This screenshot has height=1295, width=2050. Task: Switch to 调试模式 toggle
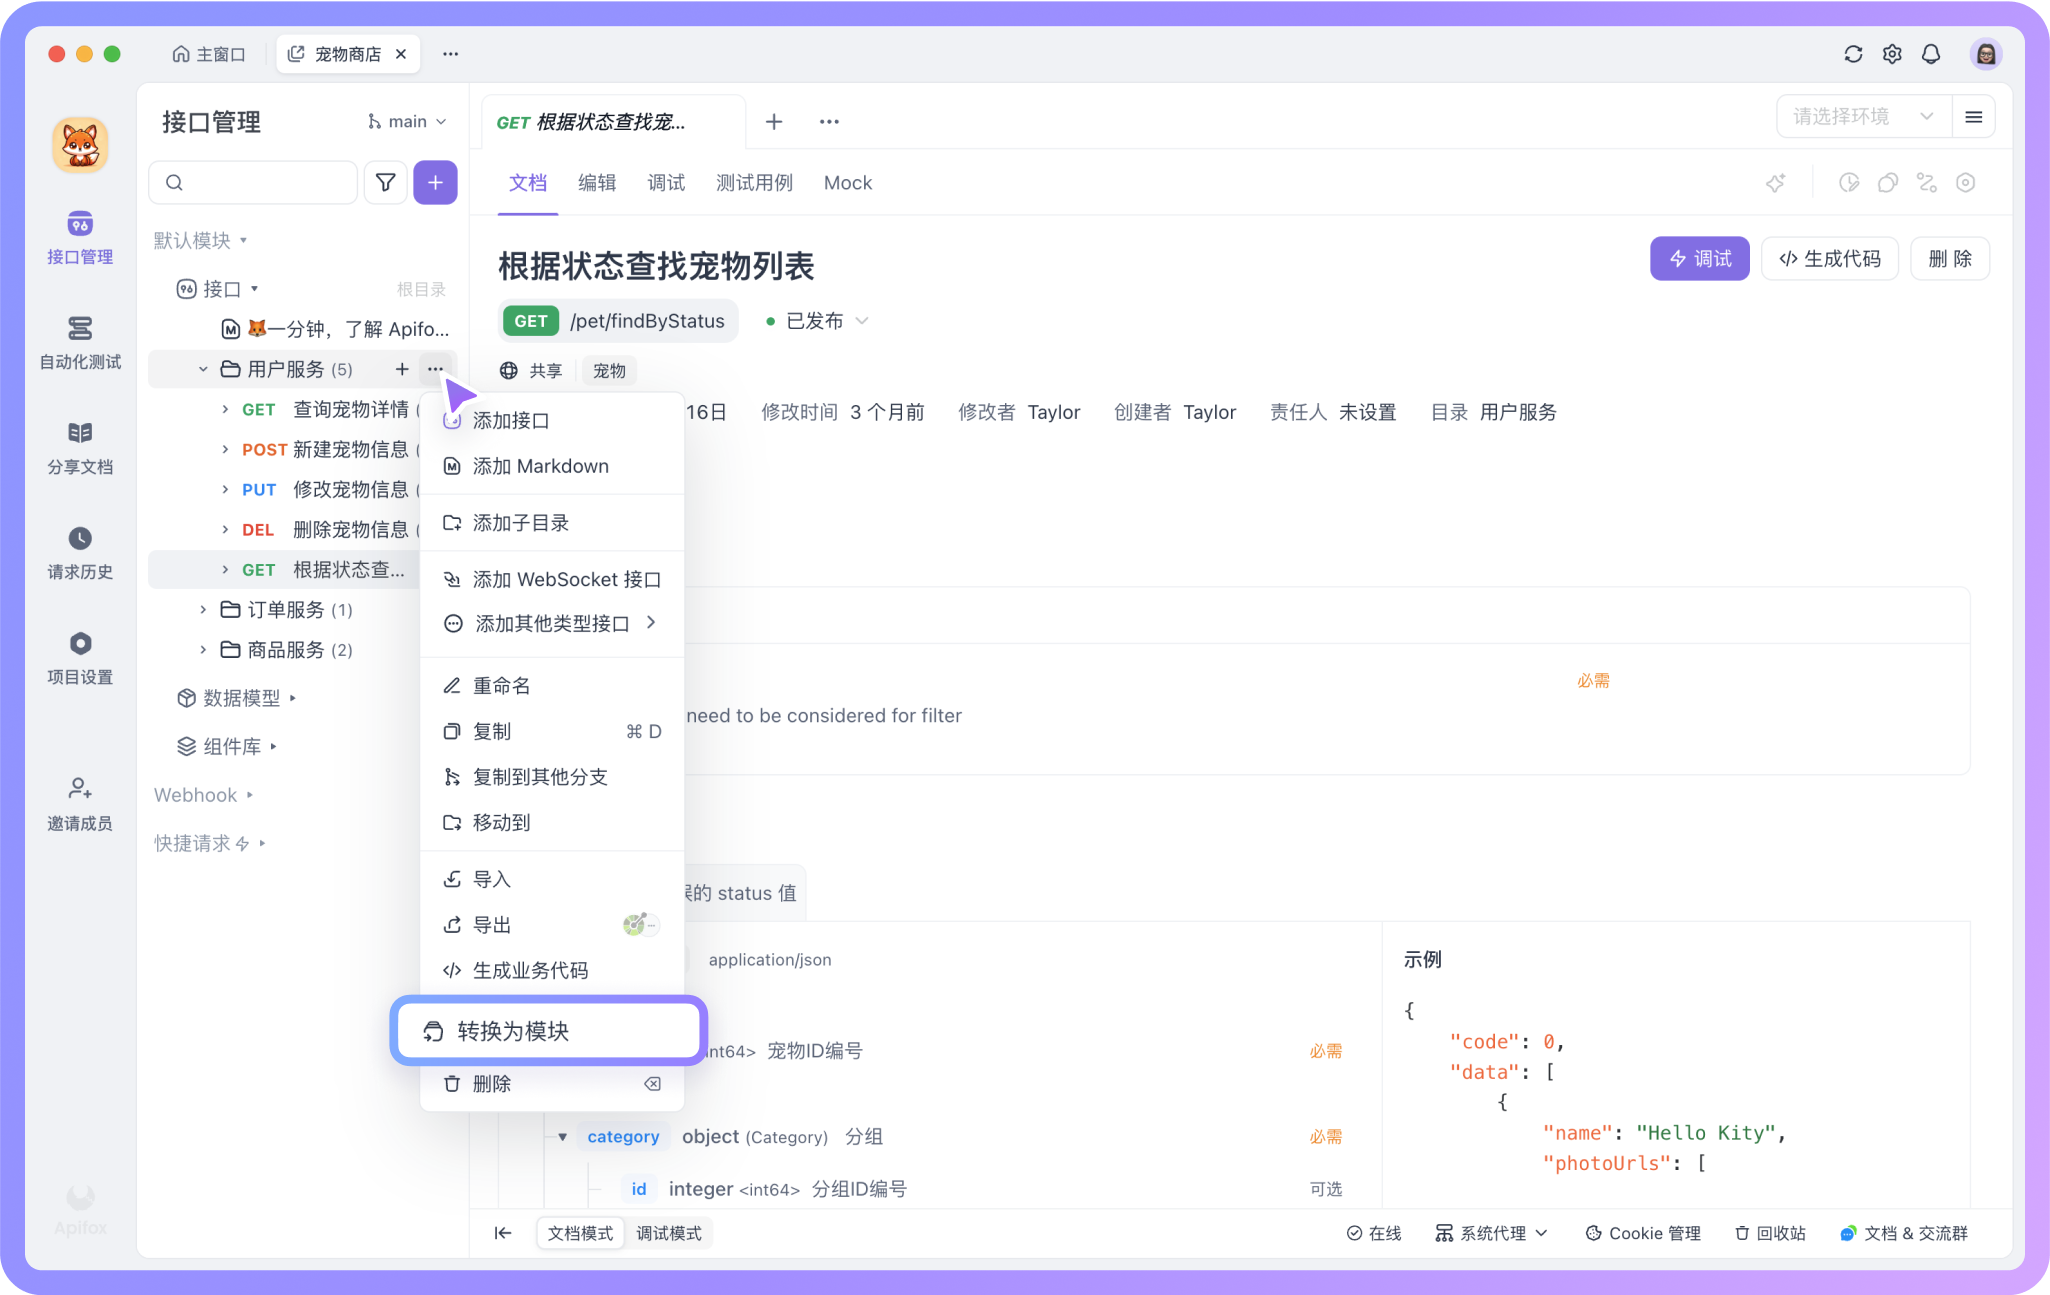pos(669,1233)
